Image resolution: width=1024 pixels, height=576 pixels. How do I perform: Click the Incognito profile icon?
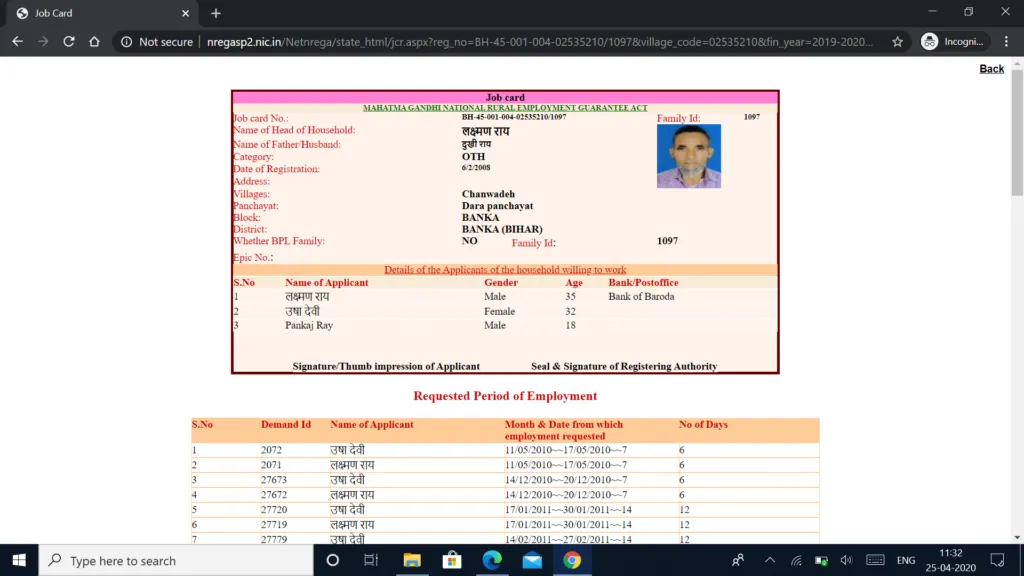tap(948, 42)
